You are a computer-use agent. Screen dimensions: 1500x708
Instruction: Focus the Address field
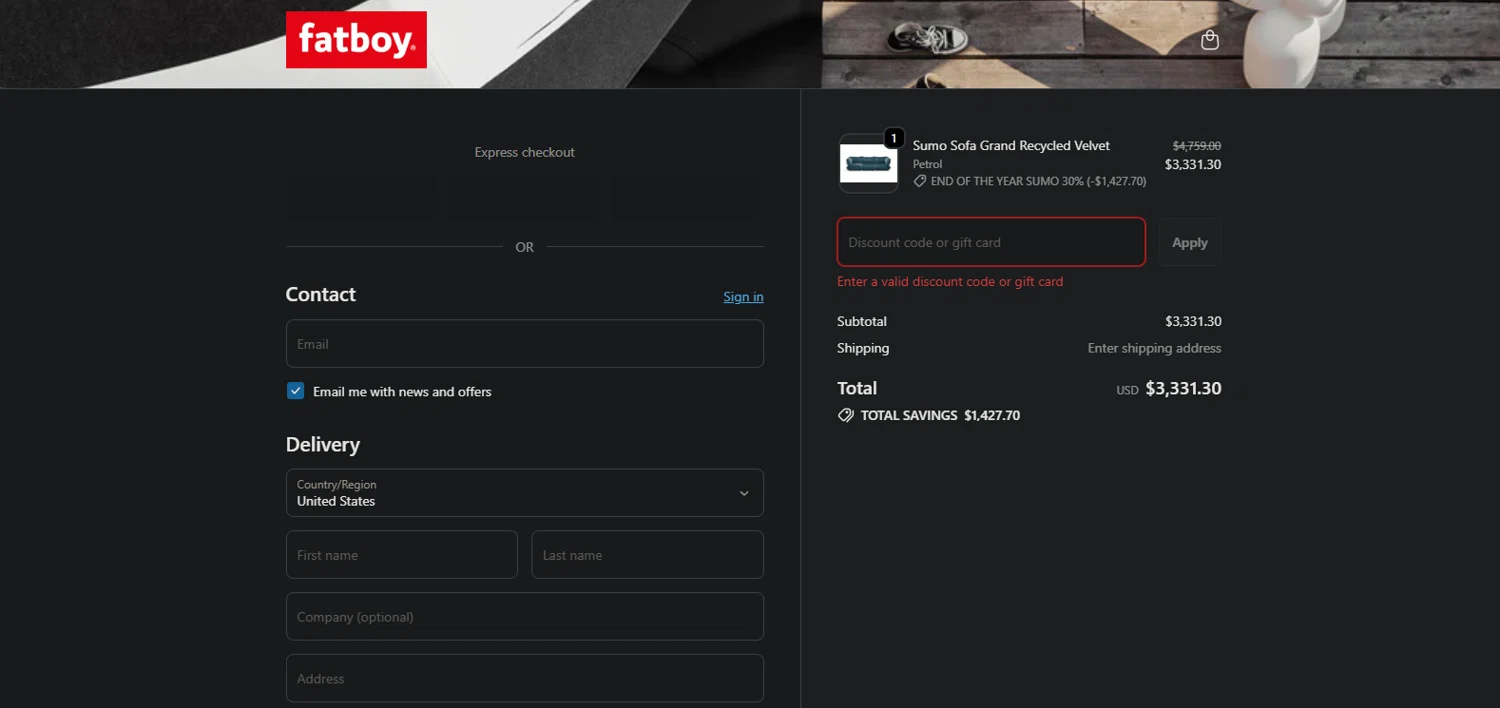(525, 679)
